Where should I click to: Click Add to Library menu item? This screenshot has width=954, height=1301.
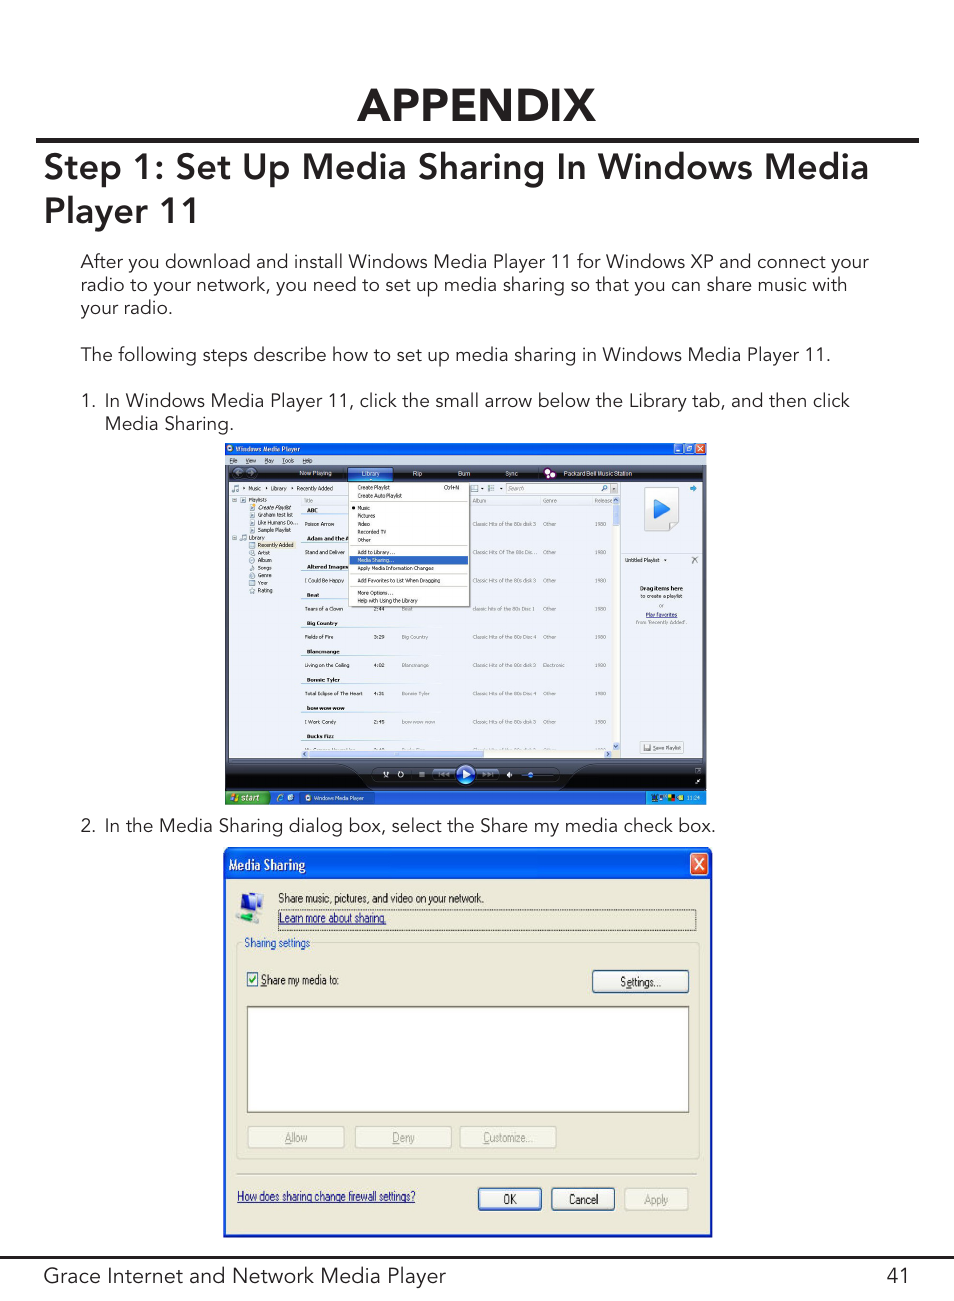(x=409, y=552)
